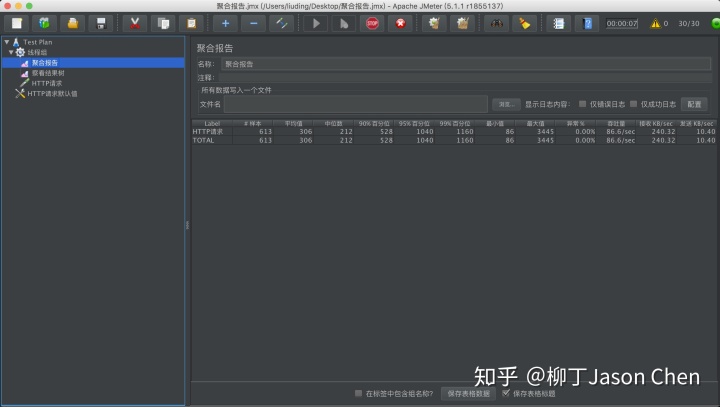Uncheck 保存表格标题 save table header checkbox
Screen dimensions: 720x407
(x=506, y=393)
